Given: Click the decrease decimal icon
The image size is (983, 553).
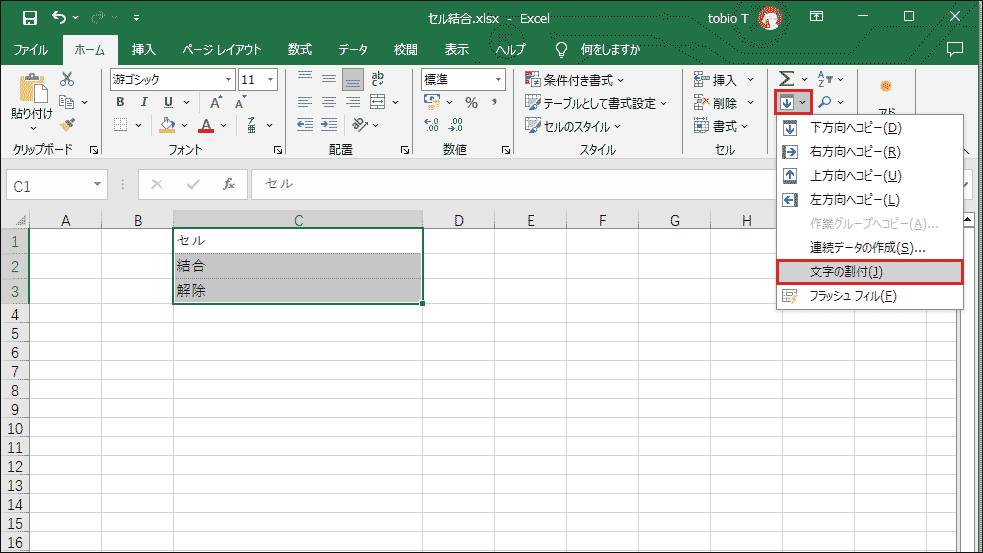Looking at the screenshot, I should [456, 125].
